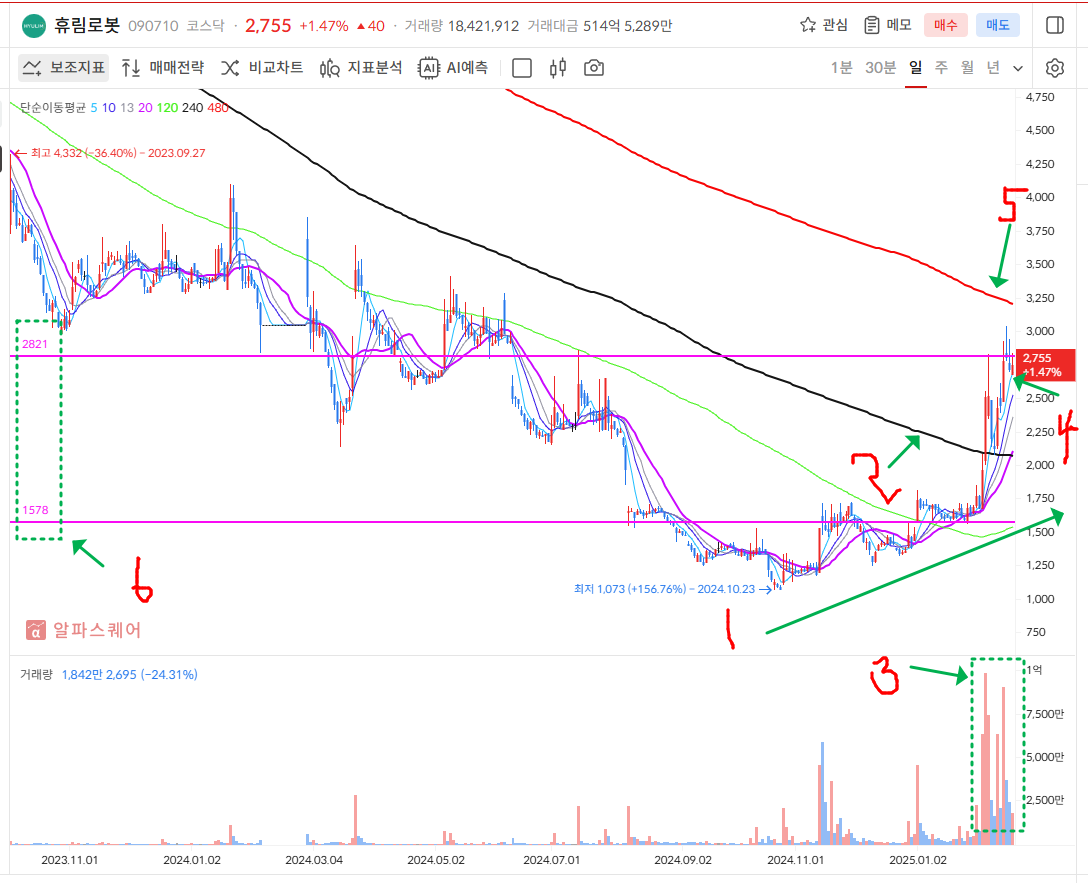Click the 2024.11.01 date axis label

click(x=795, y=860)
